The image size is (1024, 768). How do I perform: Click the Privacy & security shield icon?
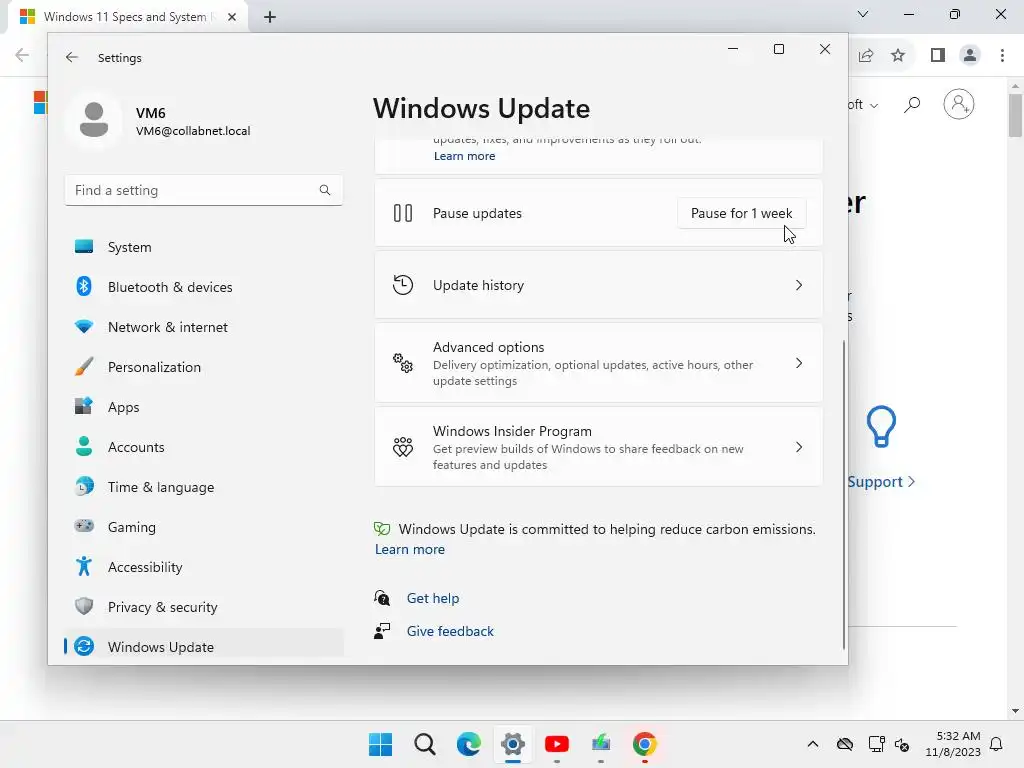click(84, 606)
